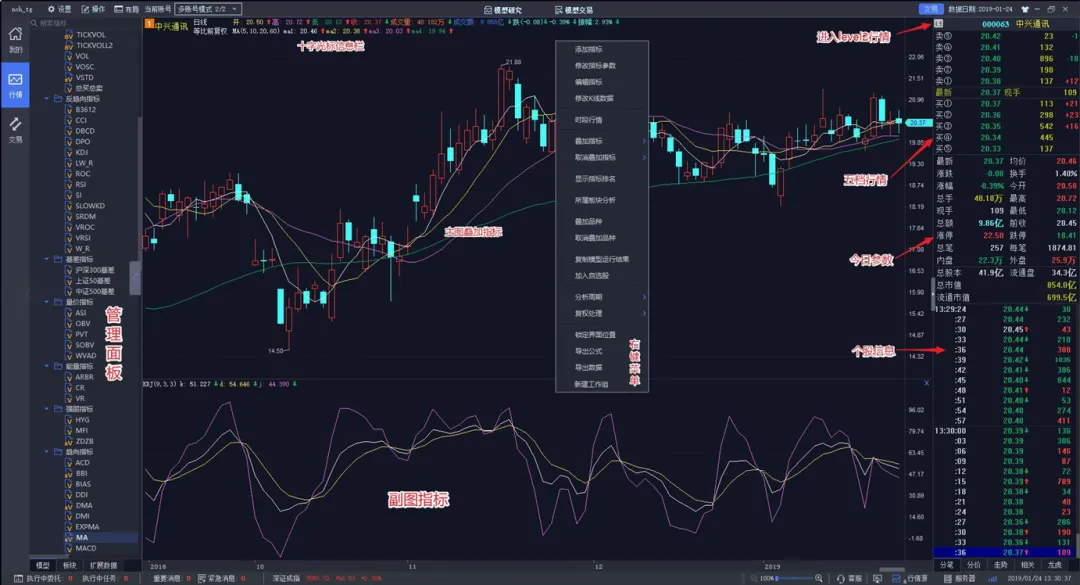Screen dimensions: 1080x585
Task: Open the 我的 home icon in sidebar
Action: (15, 34)
